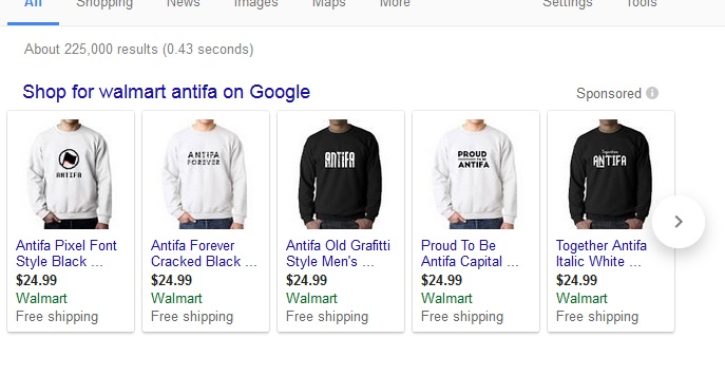The height and width of the screenshot is (375, 725).
Task: Open Antifa Pixel Font Style Black listing
Action: click(x=66, y=253)
